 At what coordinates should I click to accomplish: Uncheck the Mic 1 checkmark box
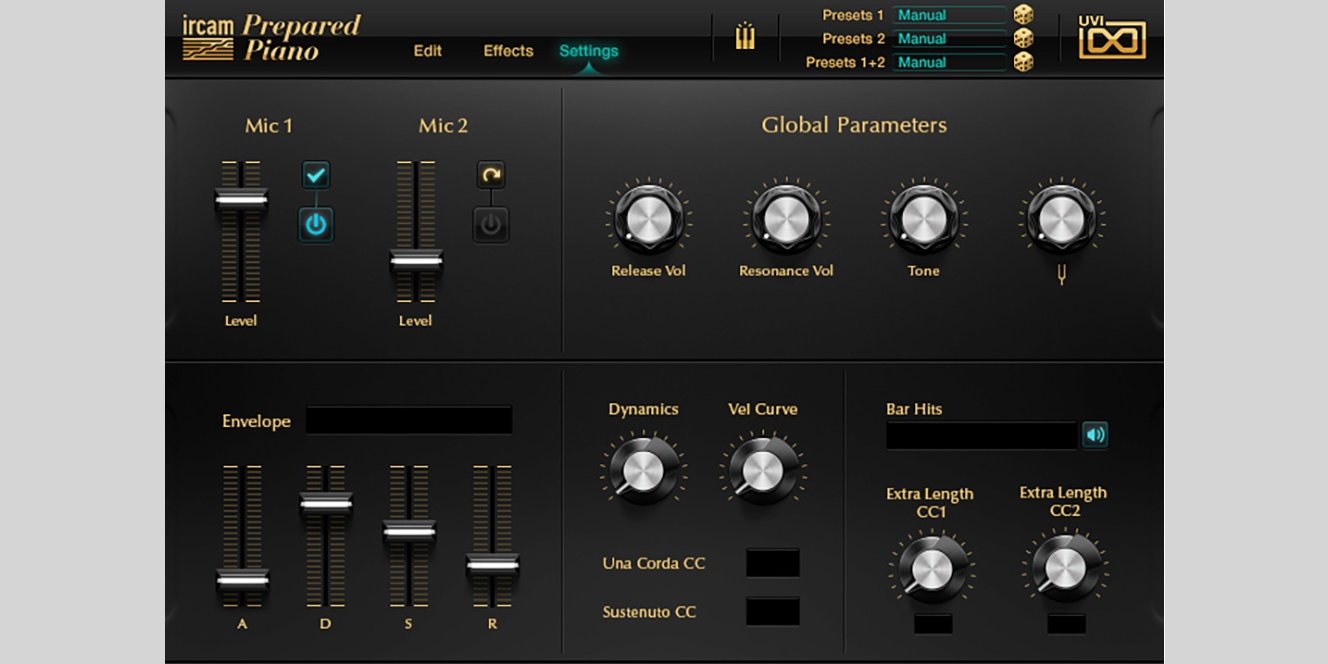click(316, 175)
